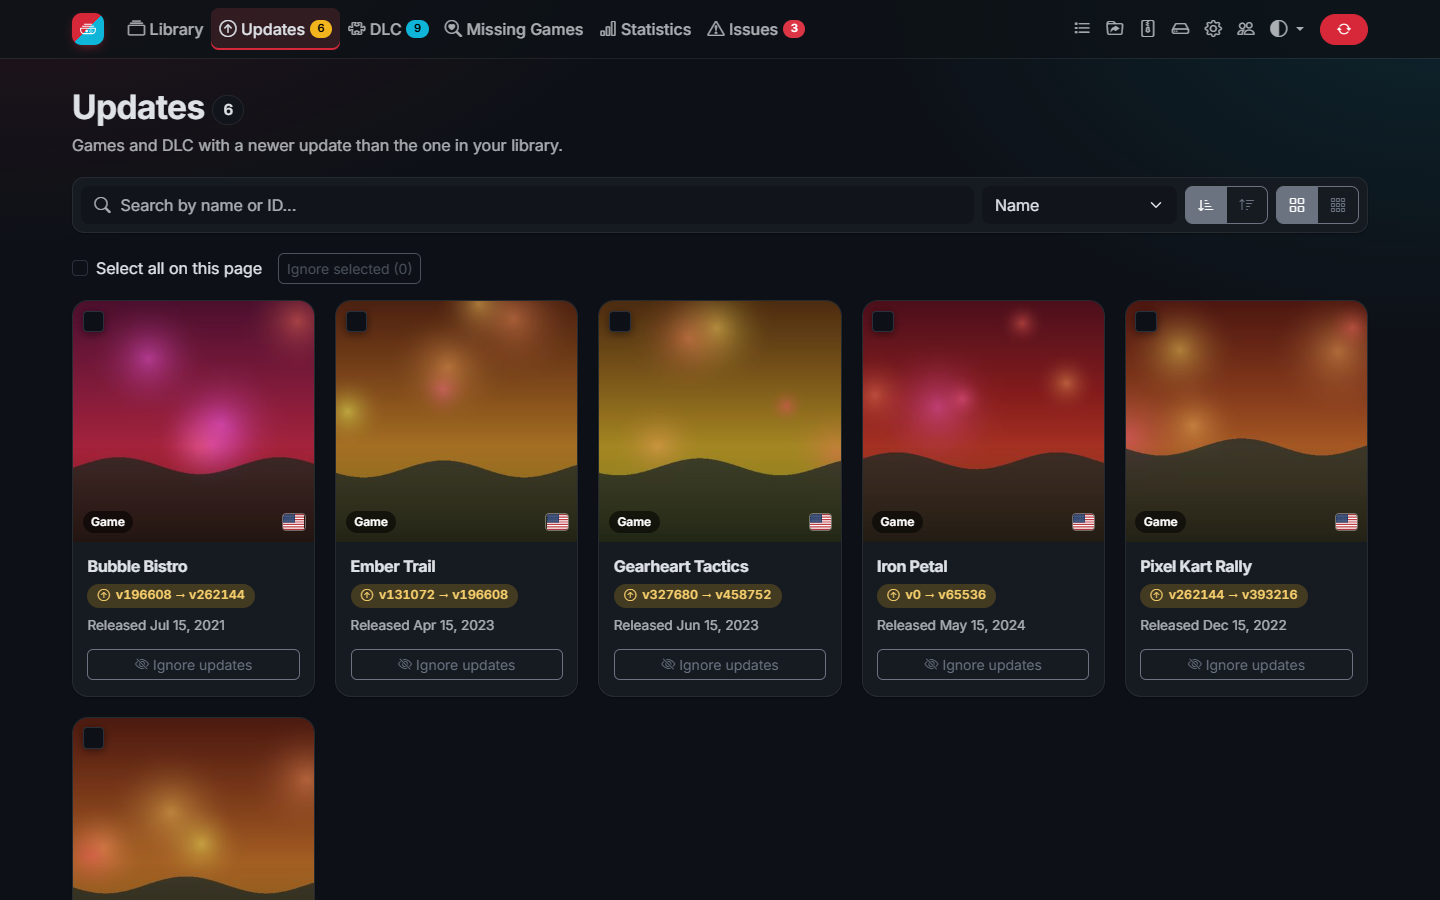
Task: Open the Ember Trail cover thumbnail
Action: click(457, 421)
